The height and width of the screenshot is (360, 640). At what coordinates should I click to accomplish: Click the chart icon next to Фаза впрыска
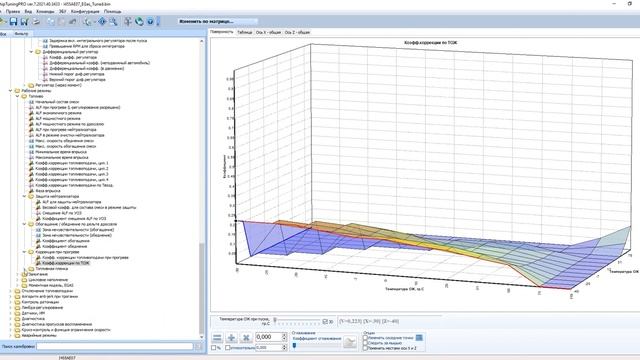[31, 191]
